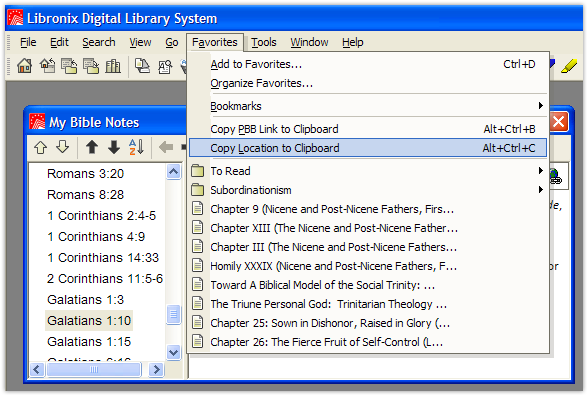Click notes list scroll right arrow
Image resolution: width=588 pixels, height=396 pixels.
coord(156,370)
